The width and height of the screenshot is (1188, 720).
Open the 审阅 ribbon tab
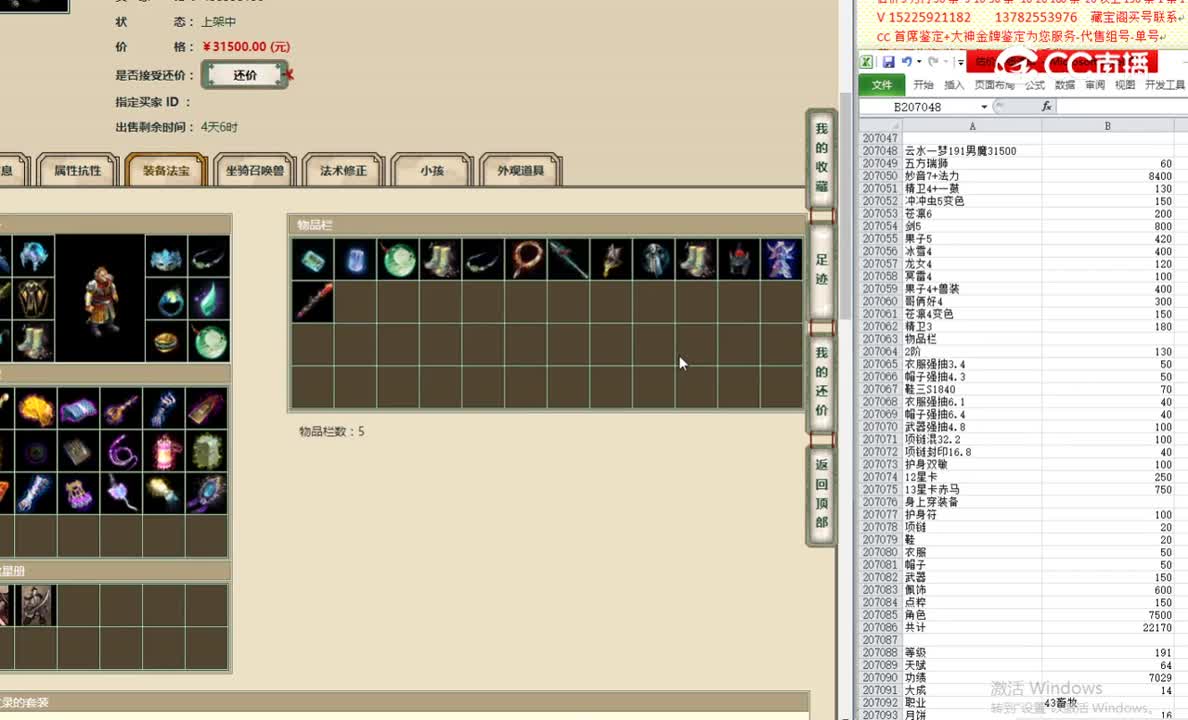(x=1095, y=85)
